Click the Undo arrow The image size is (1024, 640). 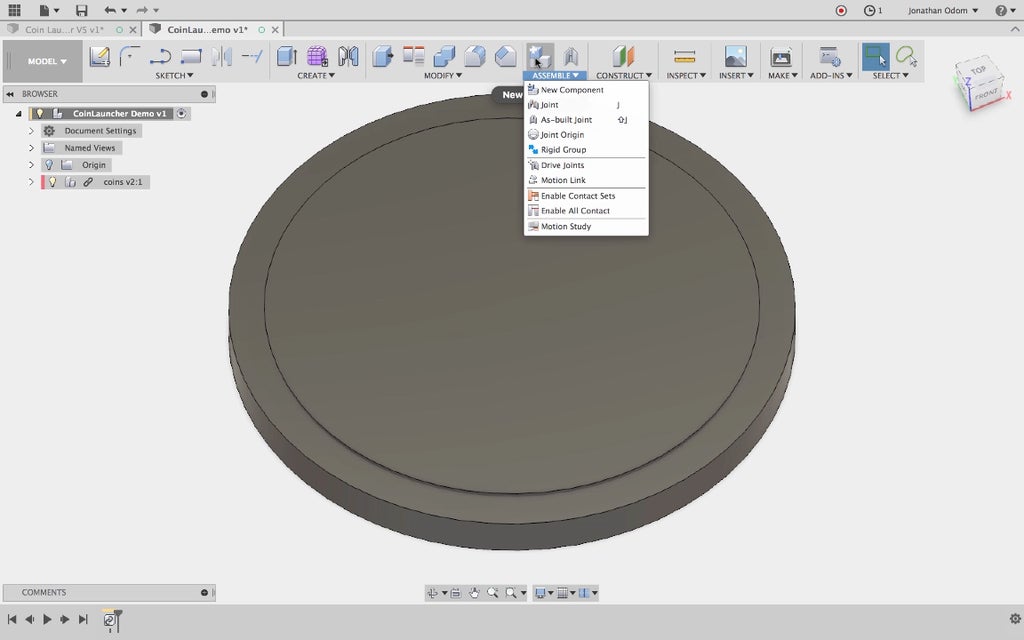pos(110,10)
